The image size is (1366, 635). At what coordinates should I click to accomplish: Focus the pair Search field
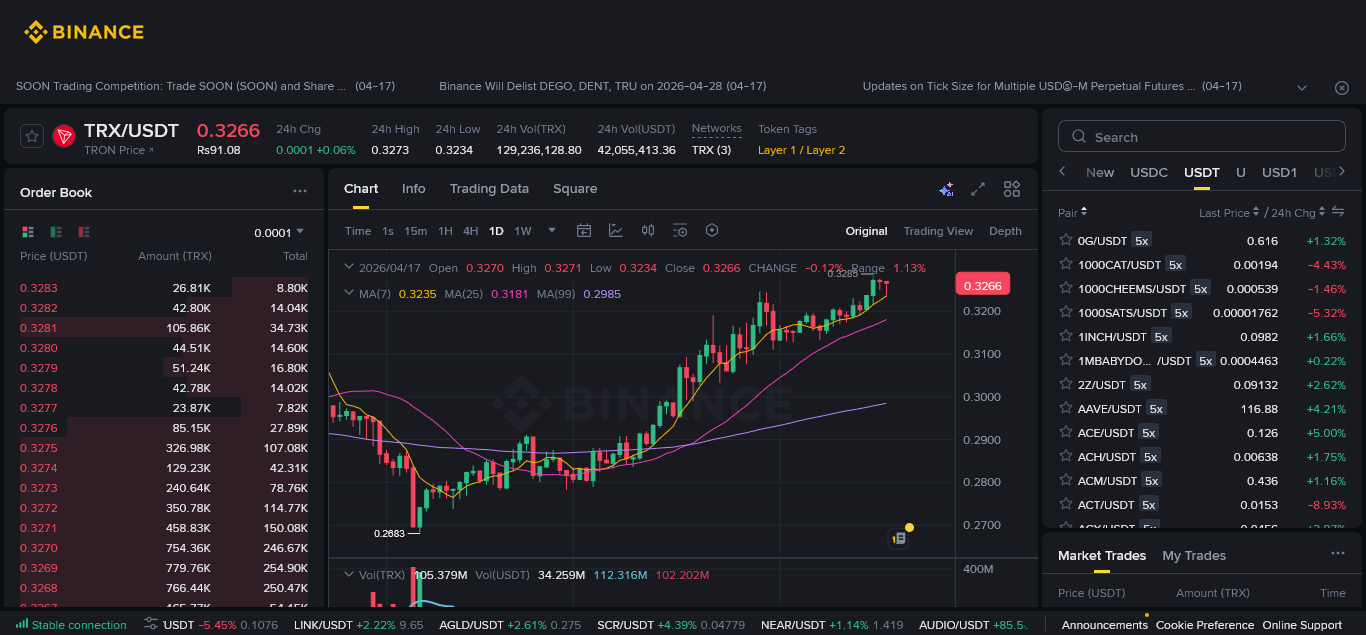(x=1202, y=137)
